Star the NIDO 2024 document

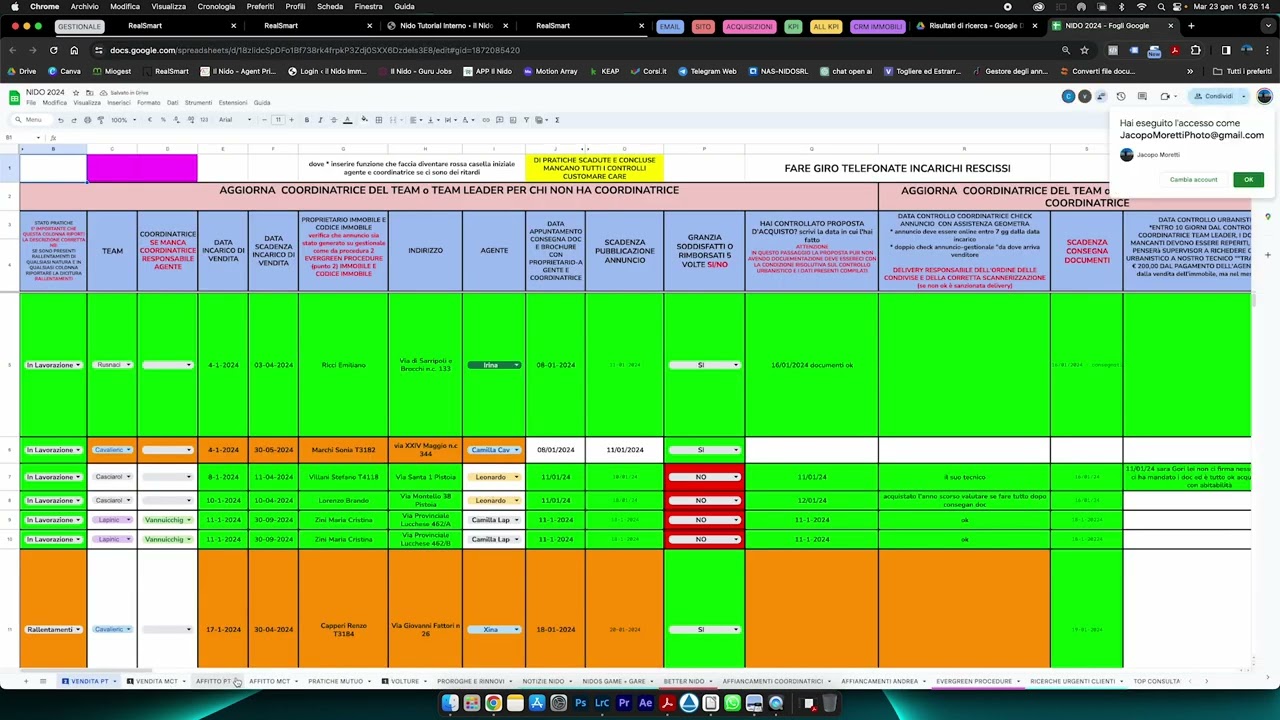tap(74, 93)
